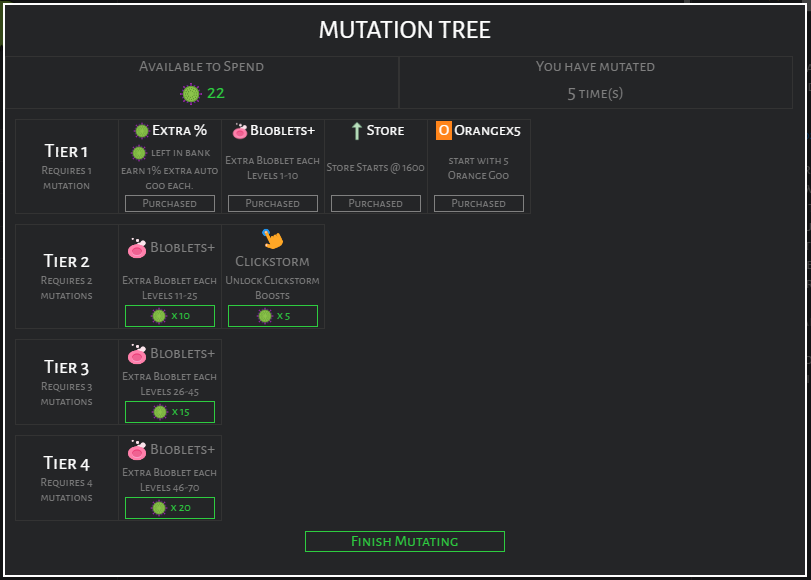
Task: Click the green goo icon beside 22
Action: click(x=191, y=93)
